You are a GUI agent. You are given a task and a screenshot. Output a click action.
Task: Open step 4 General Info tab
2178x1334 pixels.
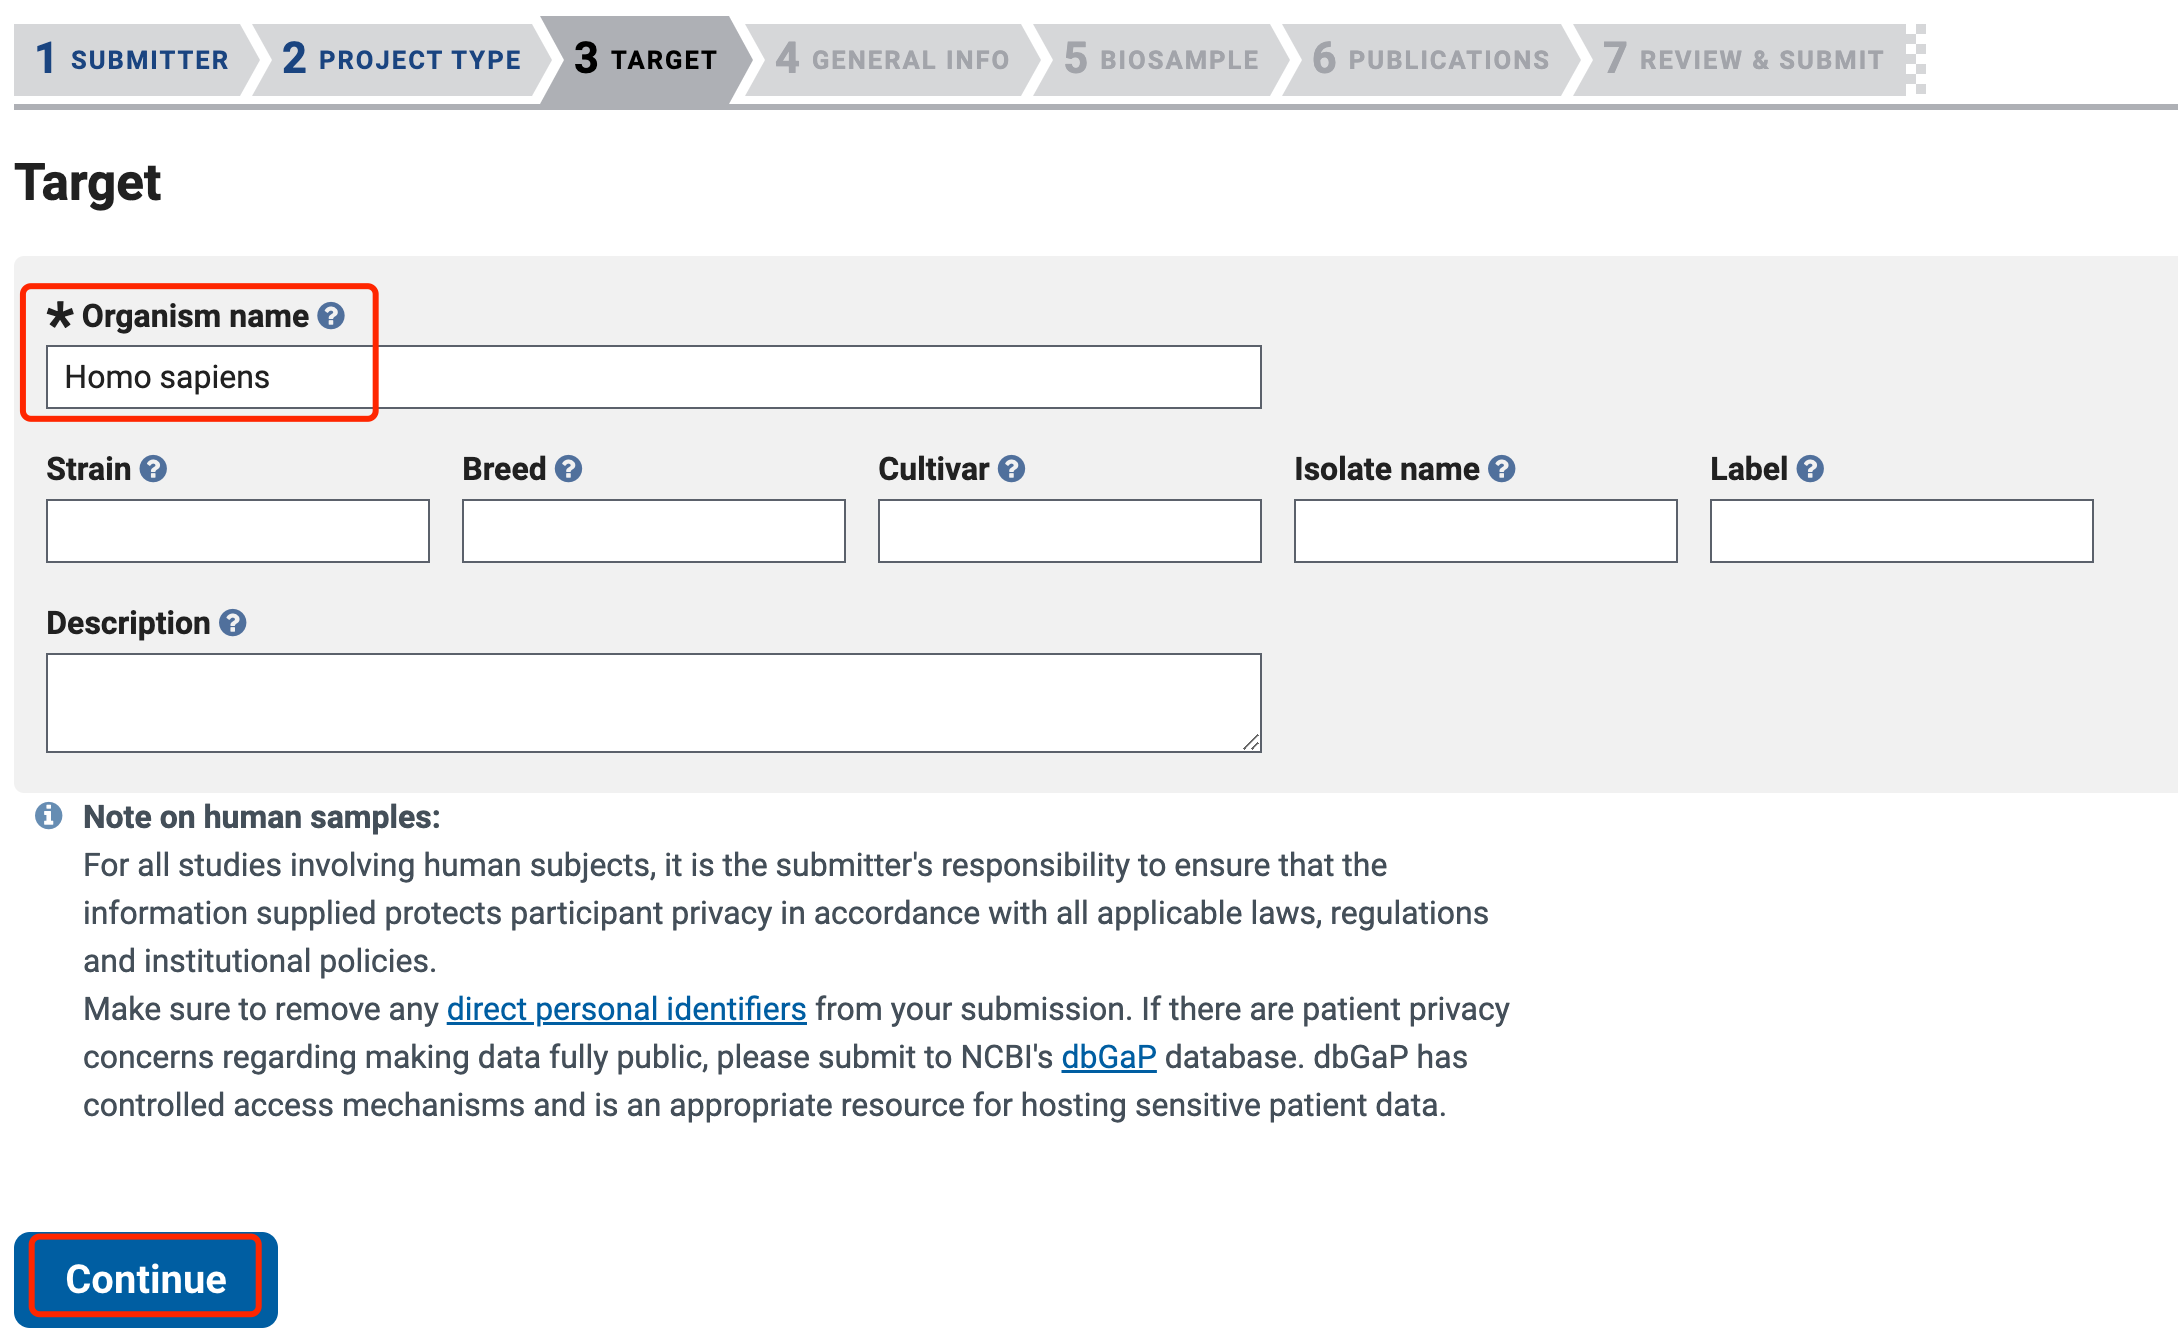[892, 59]
